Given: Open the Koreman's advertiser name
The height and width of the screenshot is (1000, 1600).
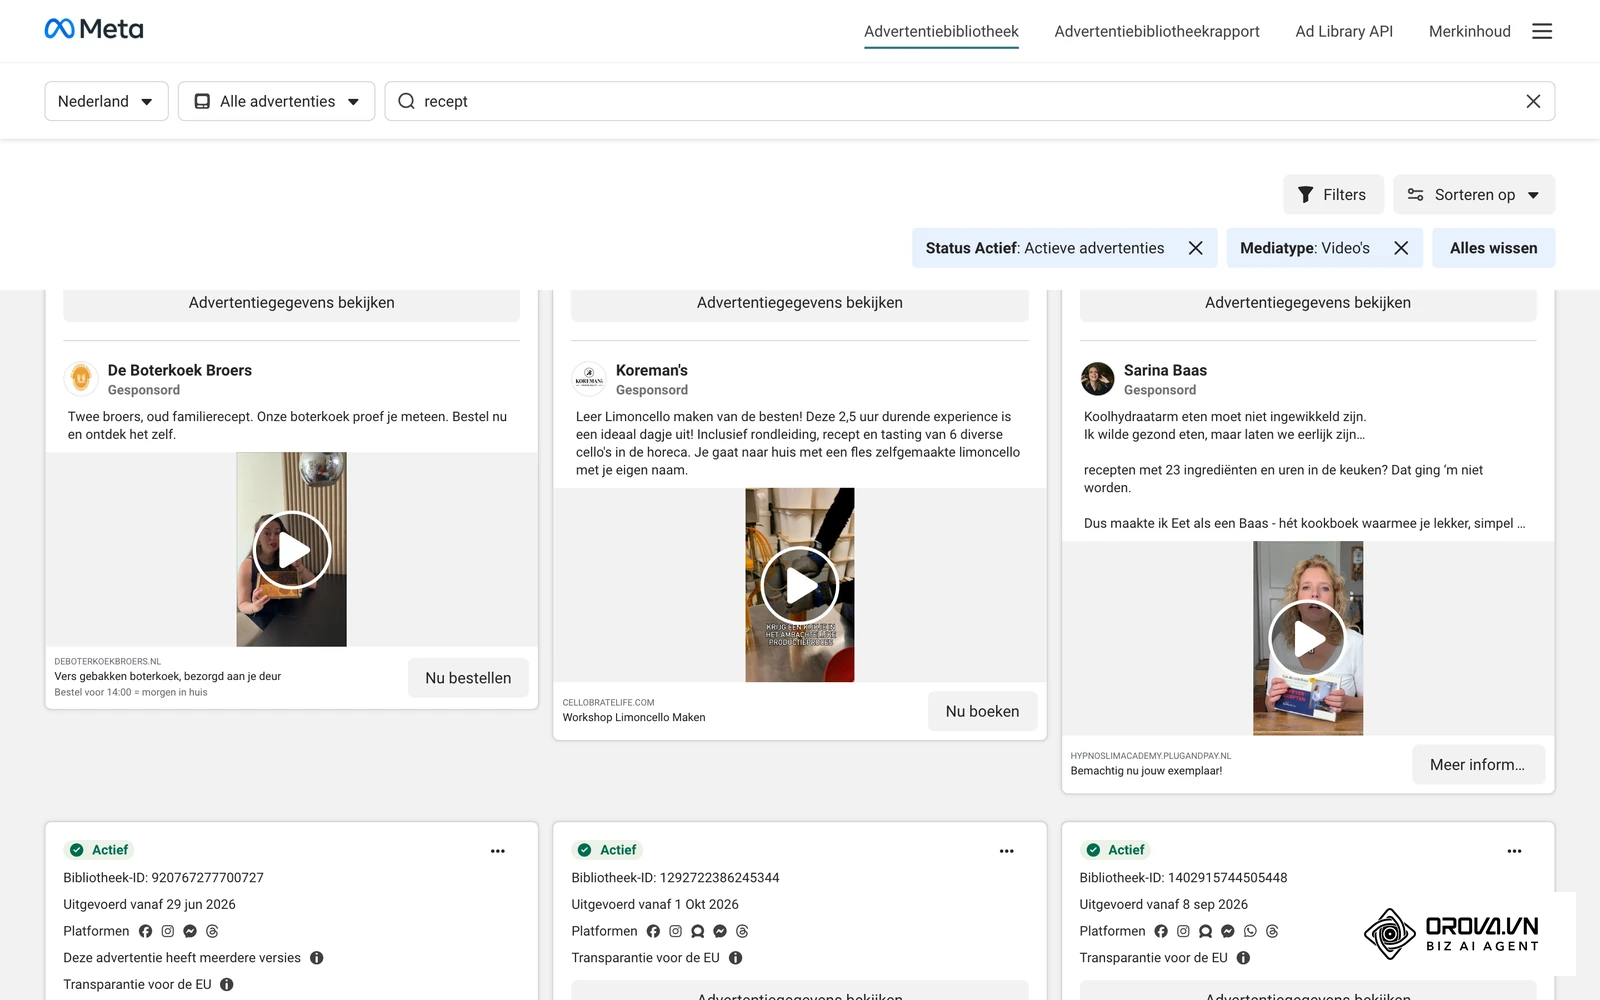Looking at the screenshot, I should click(652, 370).
